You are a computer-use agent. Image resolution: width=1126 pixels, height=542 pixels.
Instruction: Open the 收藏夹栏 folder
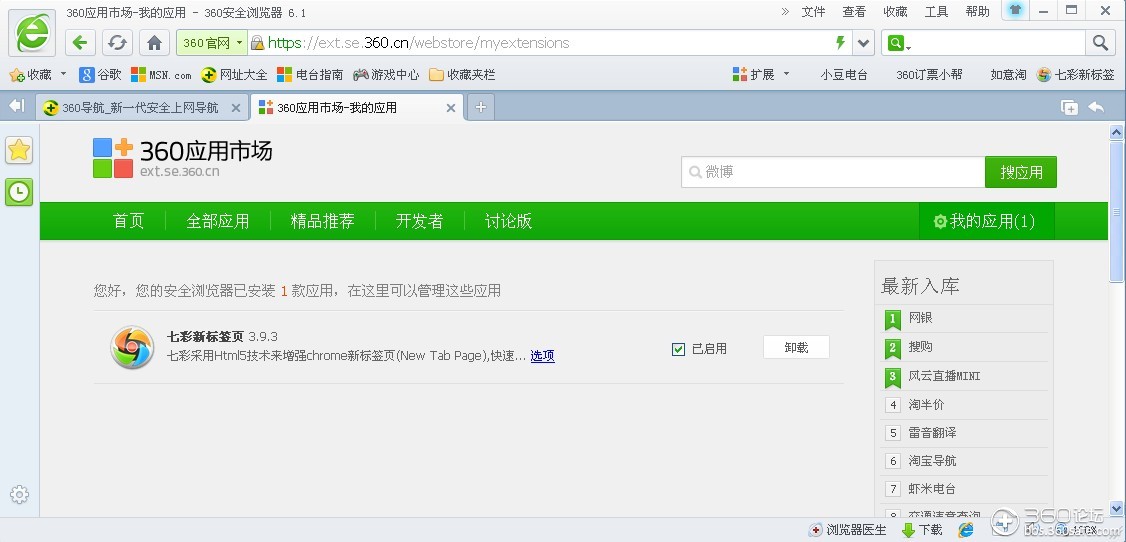click(x=462, y=75)
